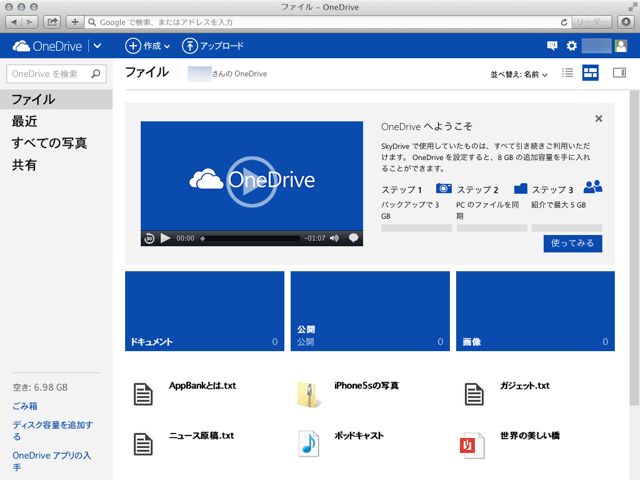Open the 公開 folder tile
Viewport: 640px width, 480px height.
370,311
